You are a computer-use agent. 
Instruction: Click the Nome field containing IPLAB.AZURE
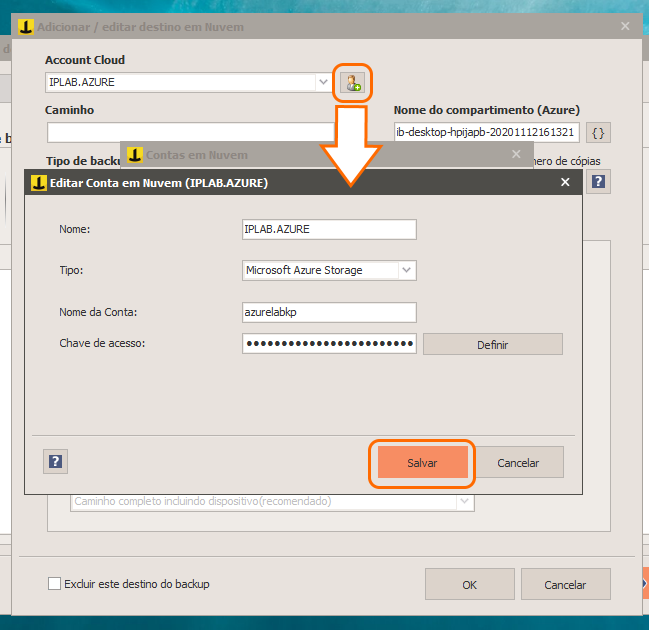point(329,229)
